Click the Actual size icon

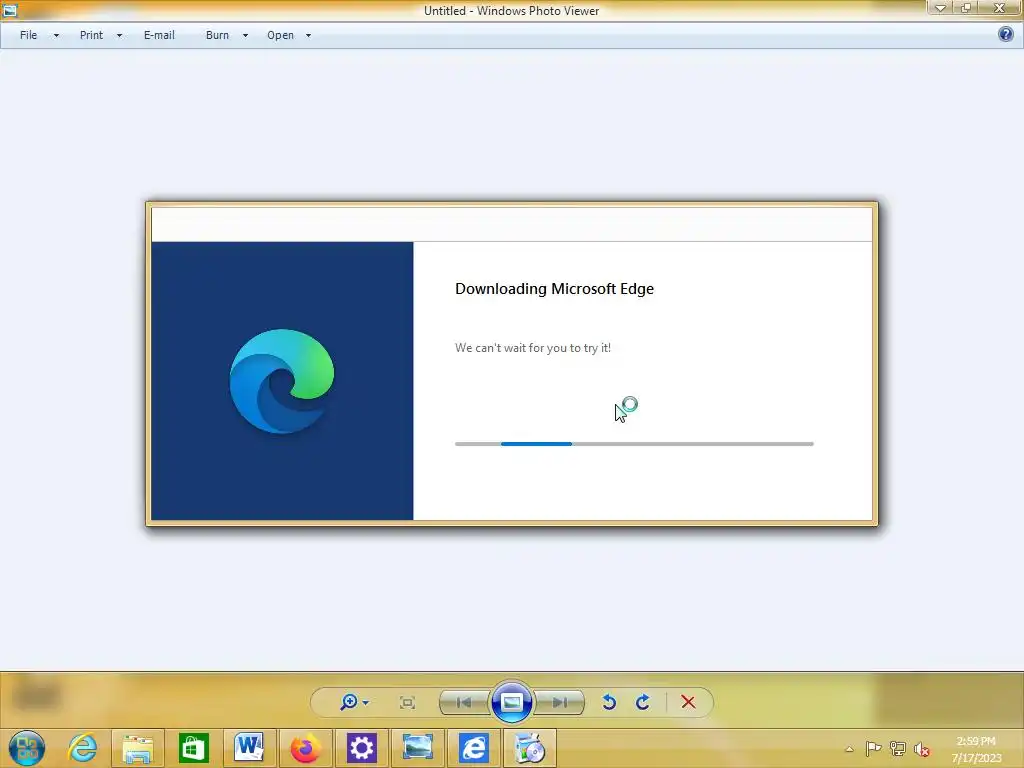[x=407, y=703]
